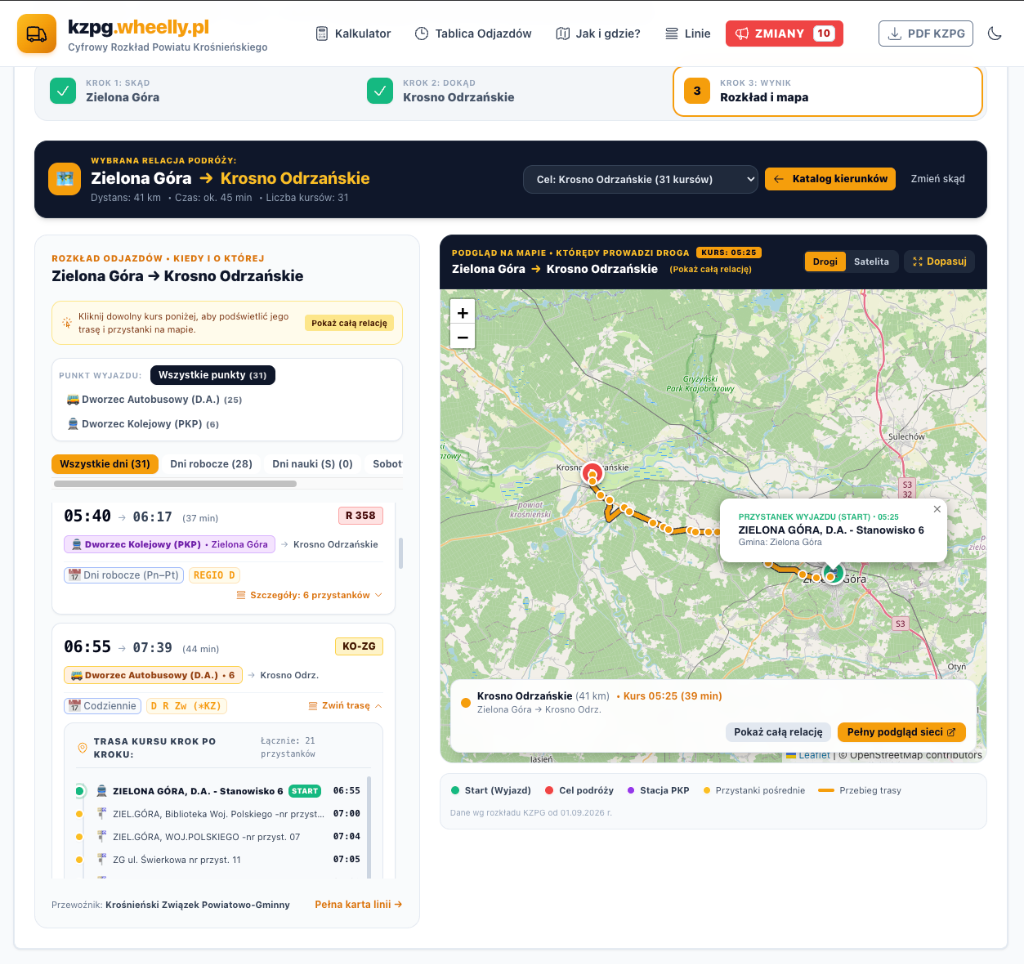Switch map to Drogi view
Image resolution: width=1024 pixels, height=964 pixels.
pyautogui.click(x=825, y=261)
